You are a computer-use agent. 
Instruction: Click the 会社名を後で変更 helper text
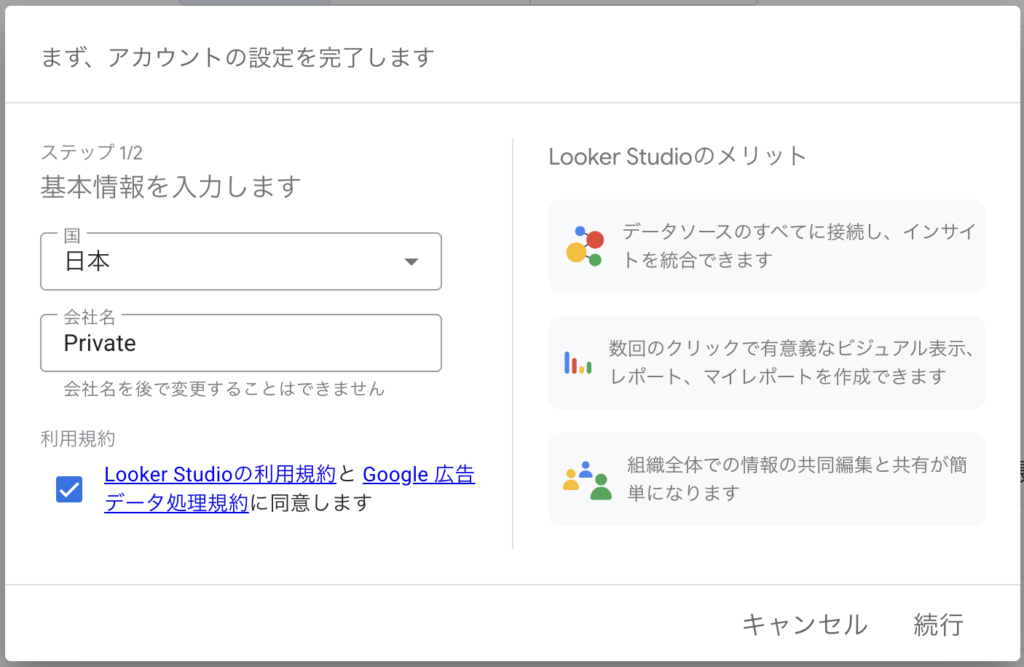[x=224, y=388]
